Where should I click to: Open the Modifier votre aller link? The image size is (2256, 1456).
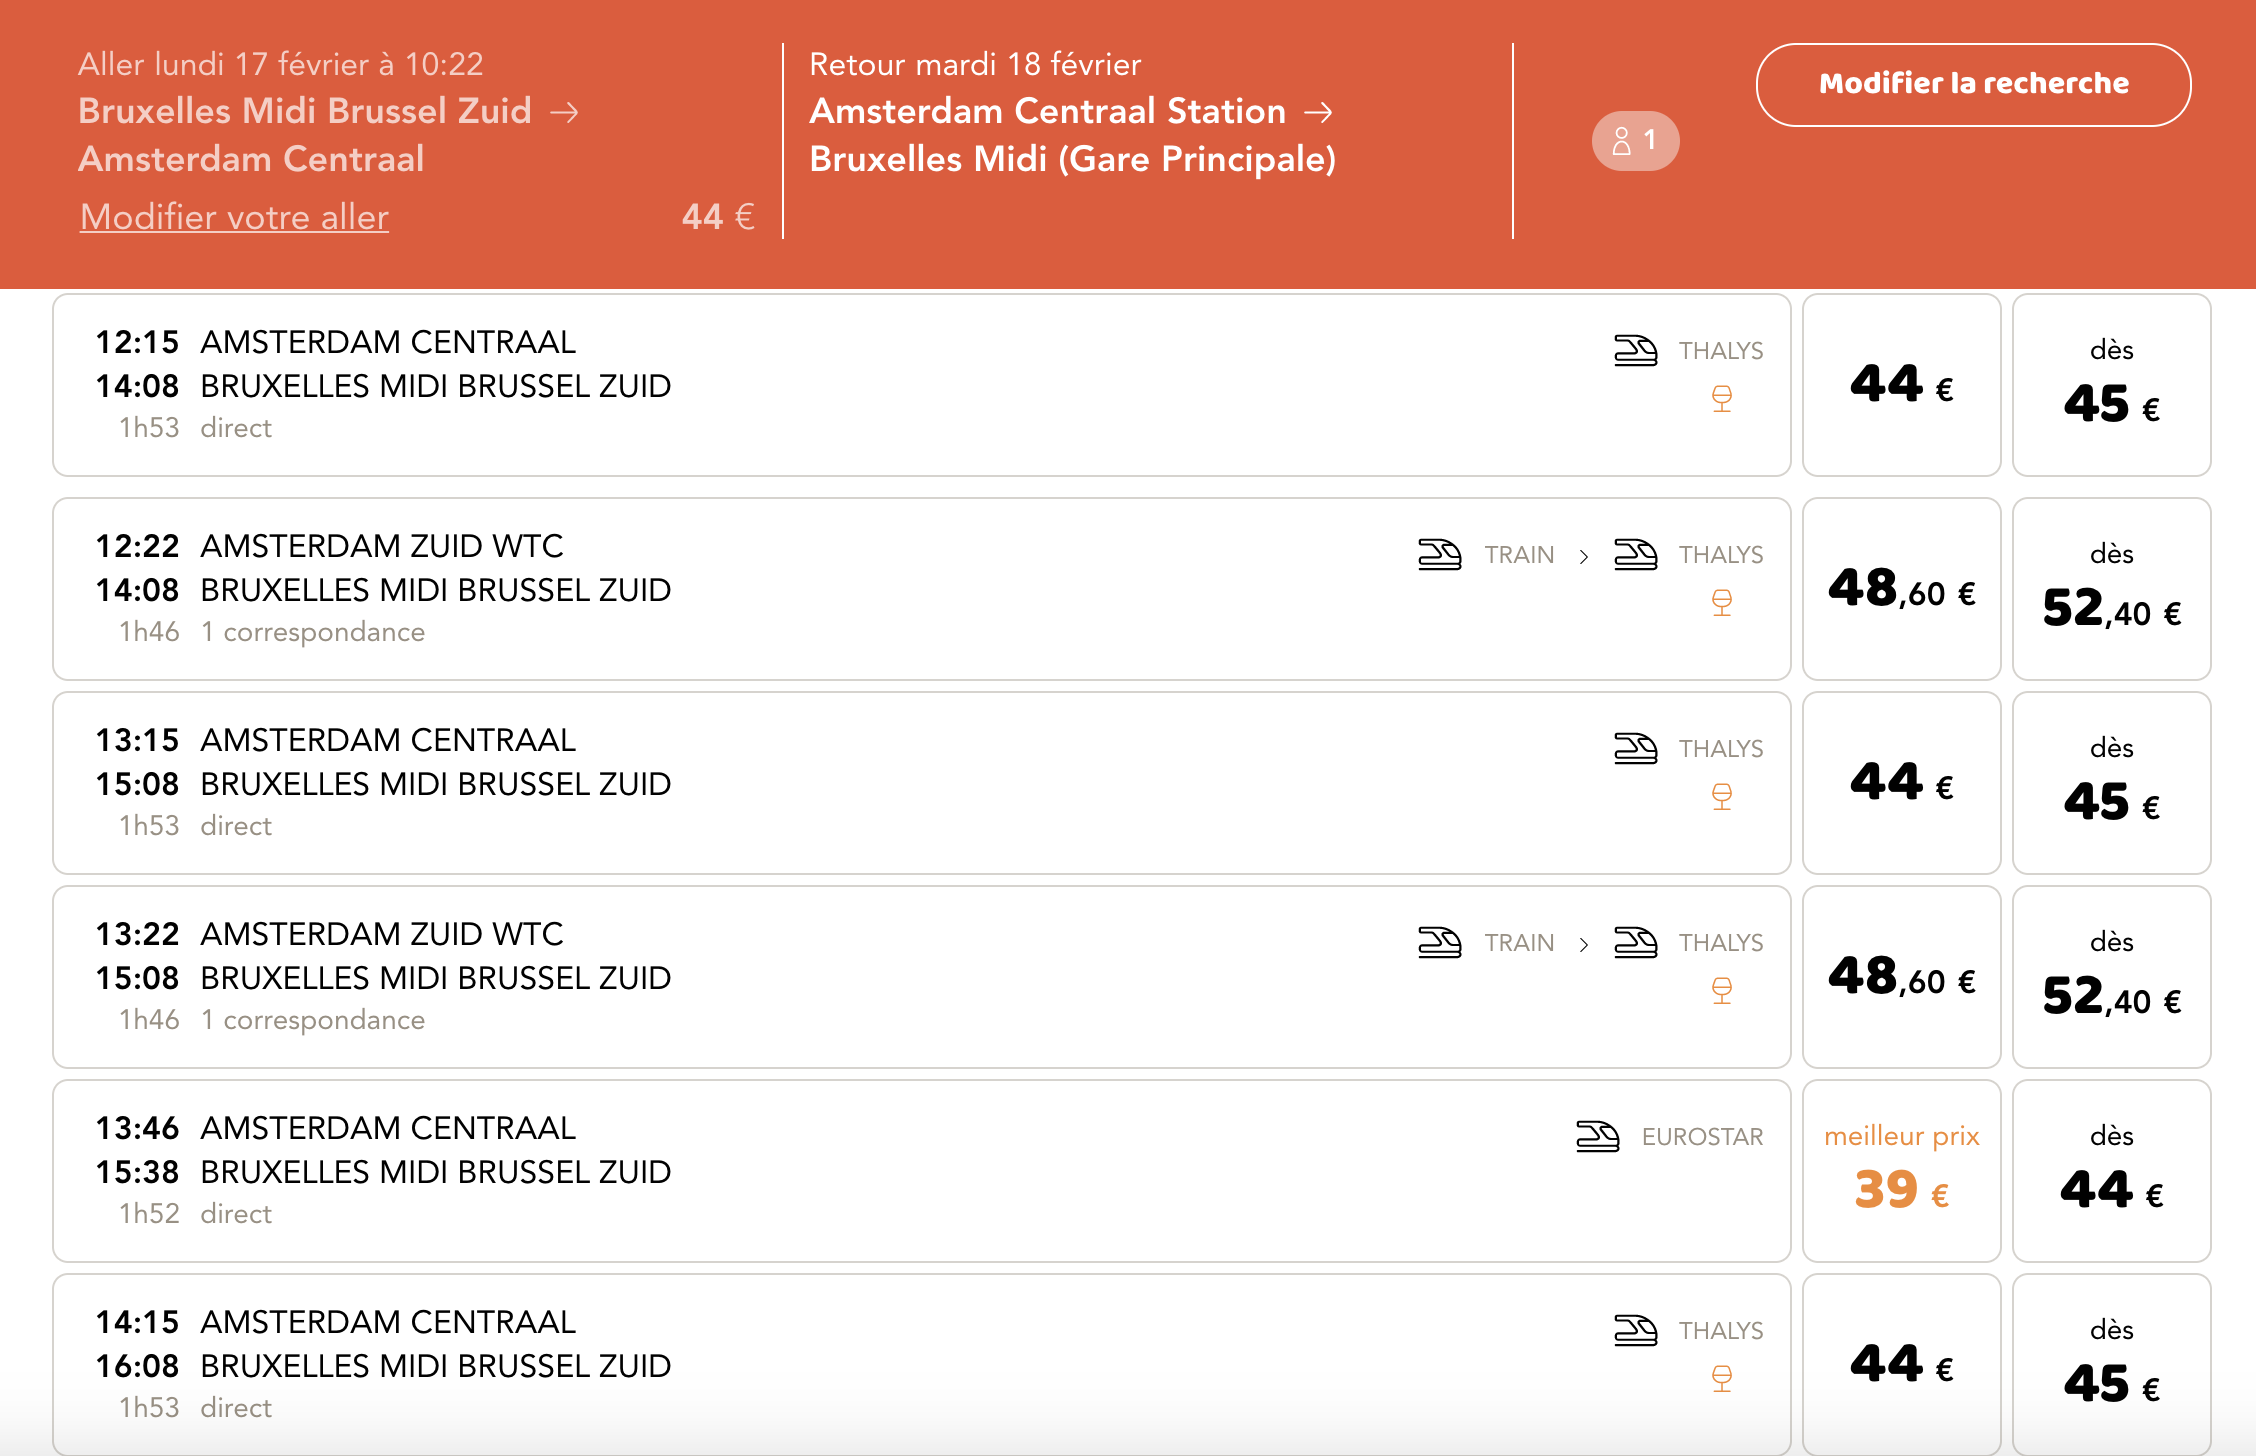click(x=234, y=217)
